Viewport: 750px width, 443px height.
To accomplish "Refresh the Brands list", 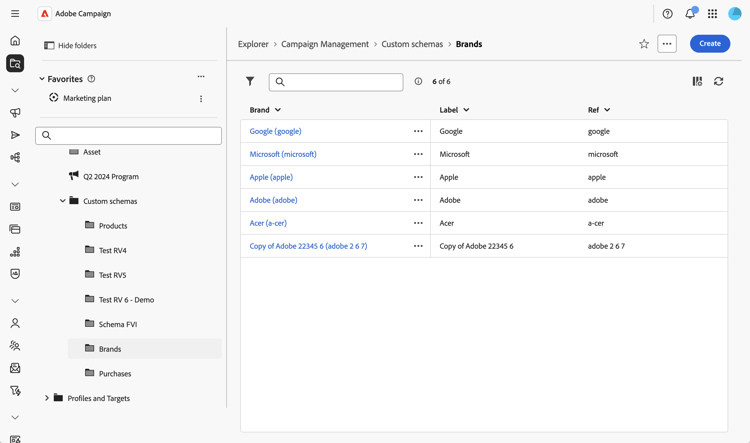I will click(x=718, y=82).
